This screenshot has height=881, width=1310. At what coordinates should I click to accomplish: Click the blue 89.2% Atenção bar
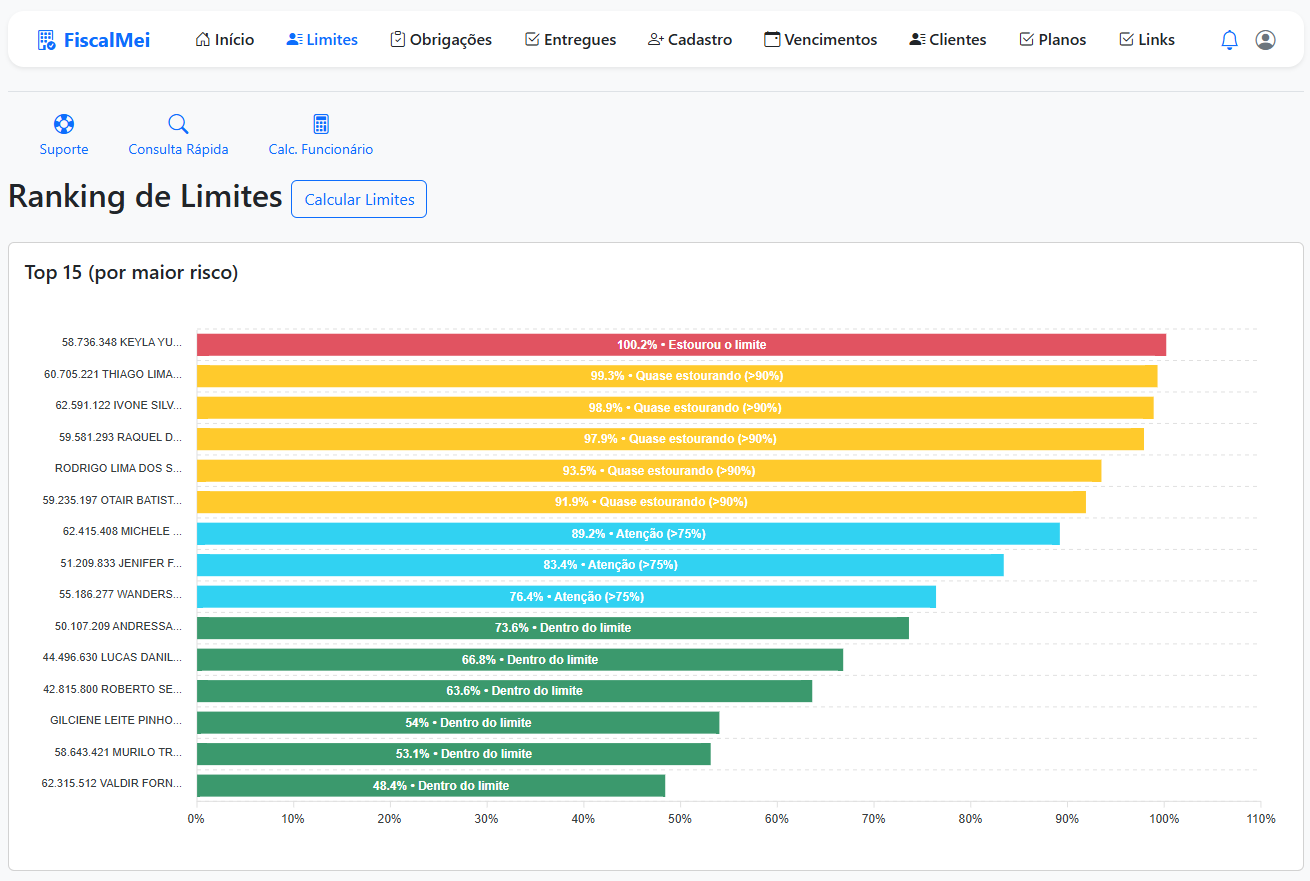628,534
